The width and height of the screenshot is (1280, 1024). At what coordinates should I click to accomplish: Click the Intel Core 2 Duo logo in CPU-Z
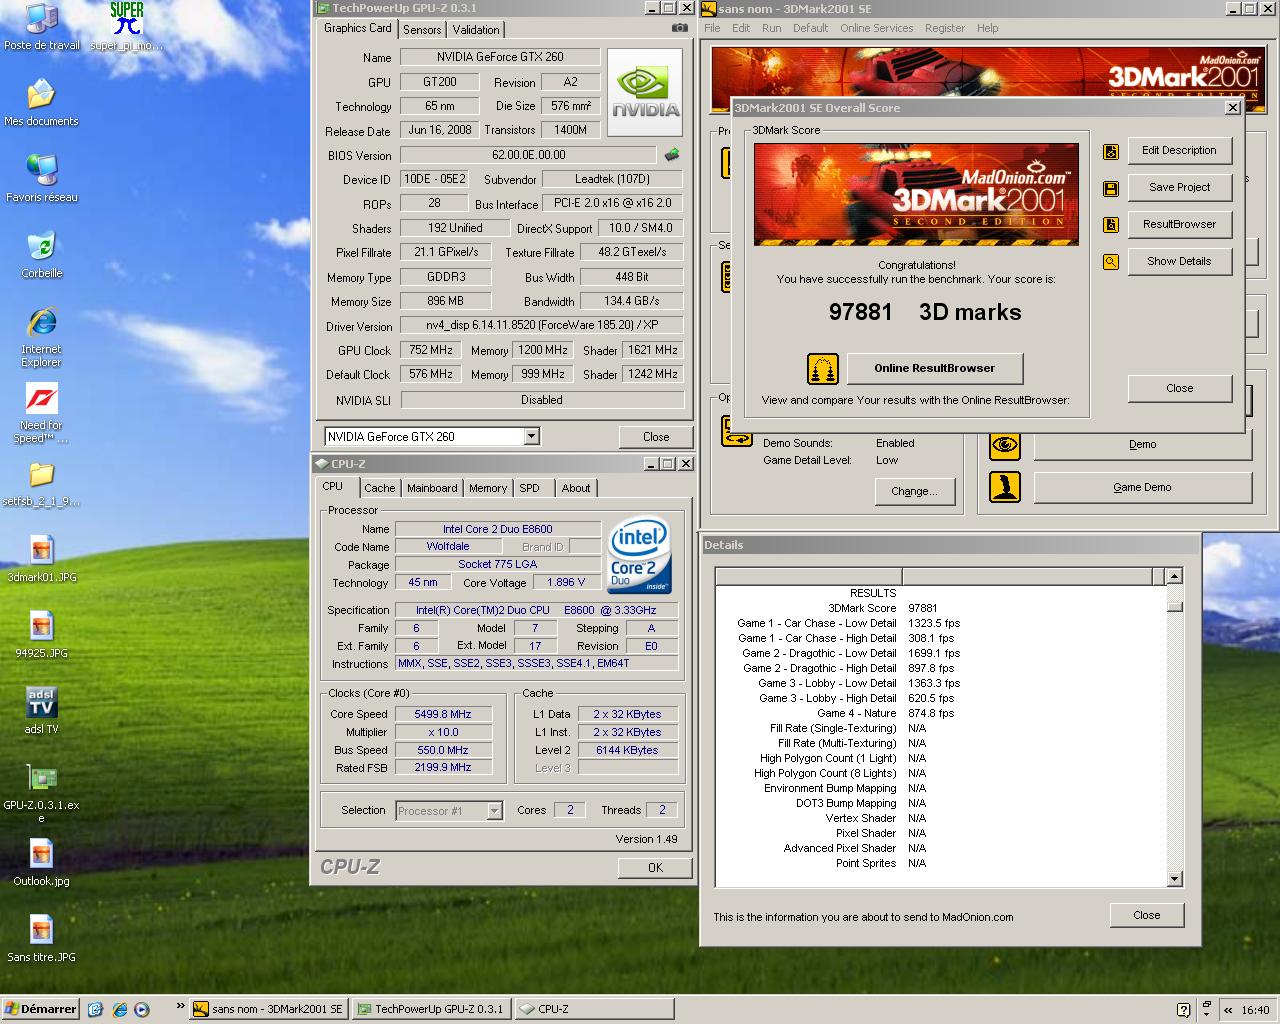point(640,554)
